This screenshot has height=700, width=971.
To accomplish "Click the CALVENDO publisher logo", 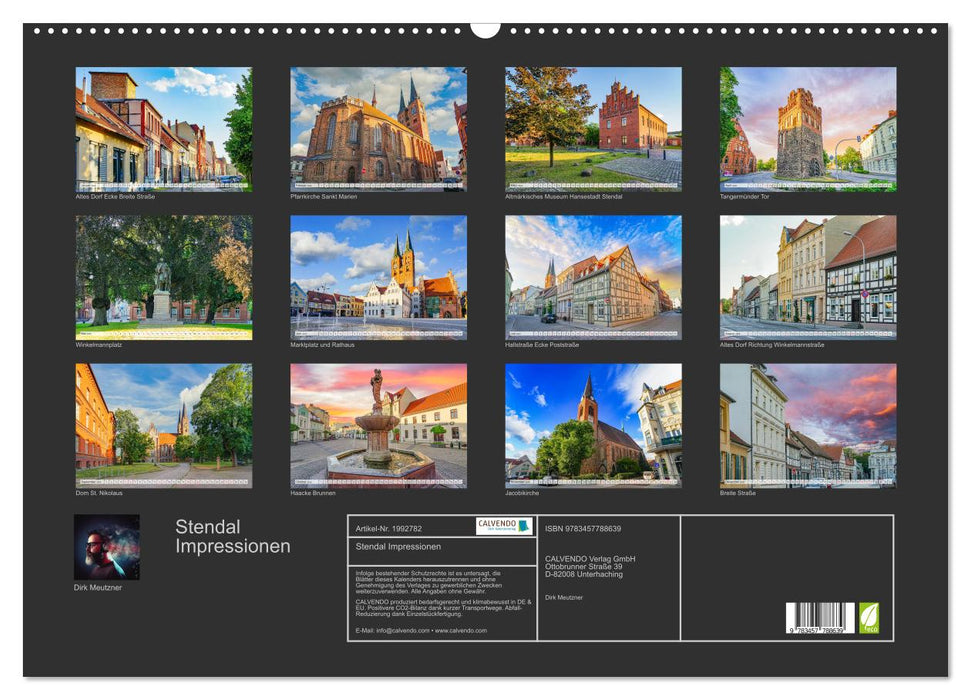I will point(504,527).
